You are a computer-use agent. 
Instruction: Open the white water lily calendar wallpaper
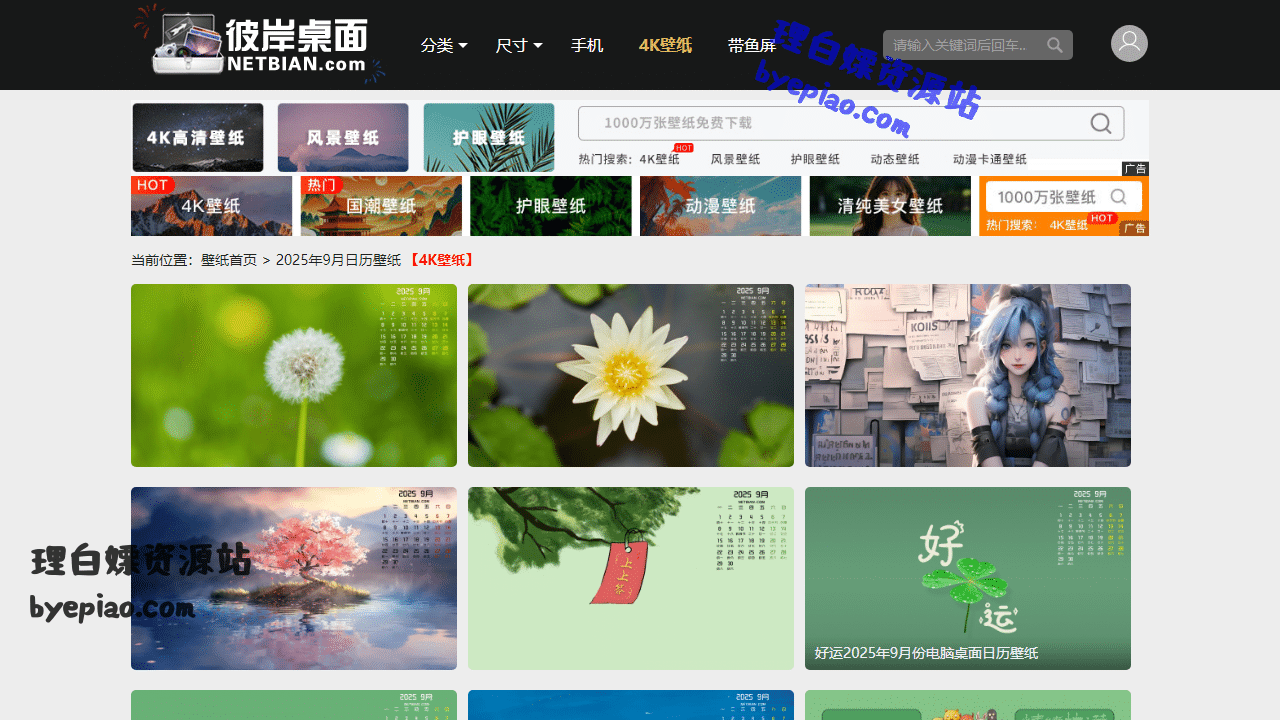[x=631, y=375]
